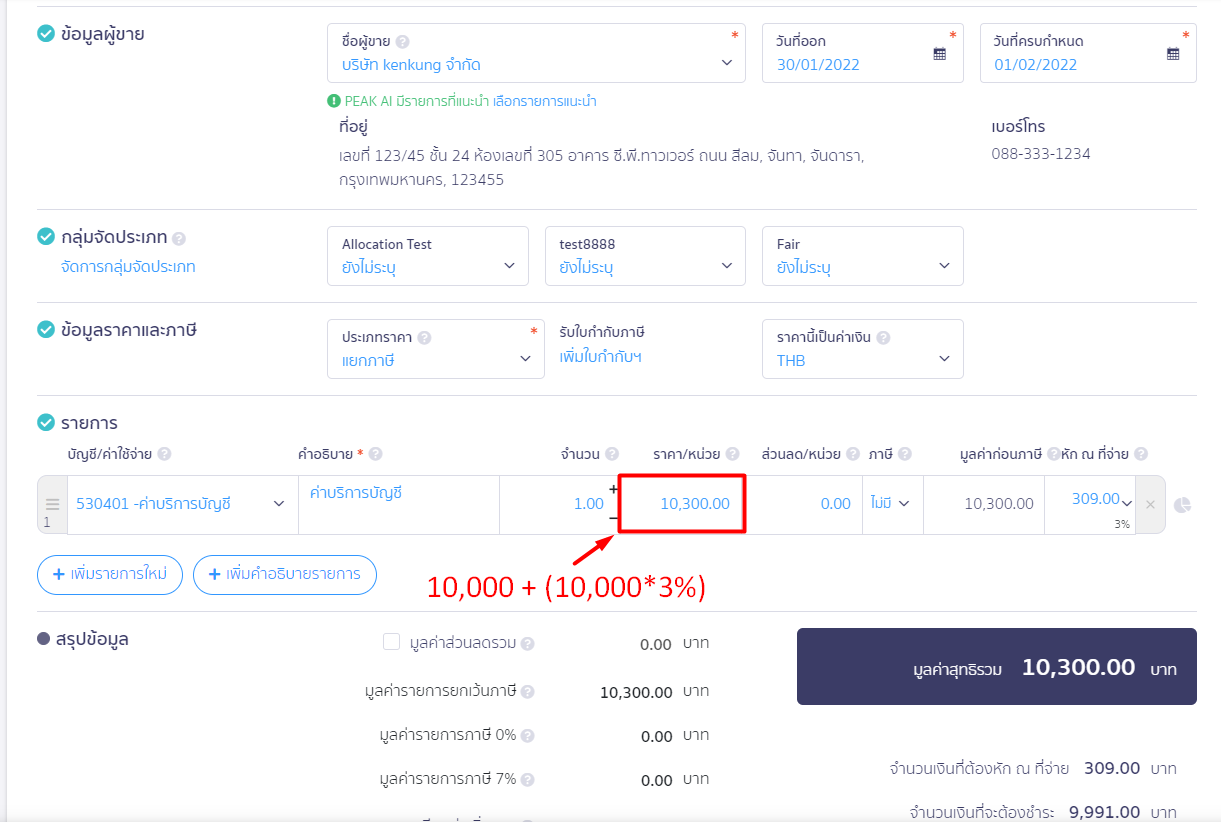
Task: Open the ประเภทราคา dropdown showing แยกภาษี
Action: (x=436, y=349)
